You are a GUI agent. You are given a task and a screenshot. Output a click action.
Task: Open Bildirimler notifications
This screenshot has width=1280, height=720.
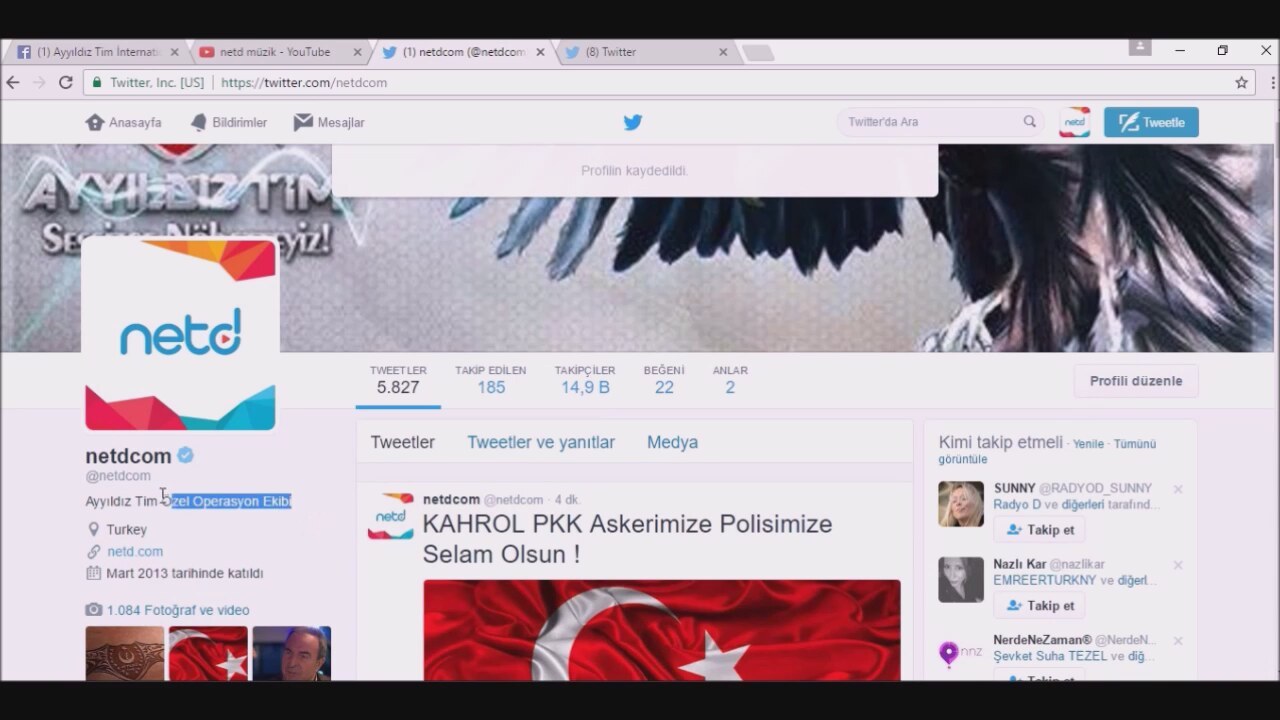point(229,122)
